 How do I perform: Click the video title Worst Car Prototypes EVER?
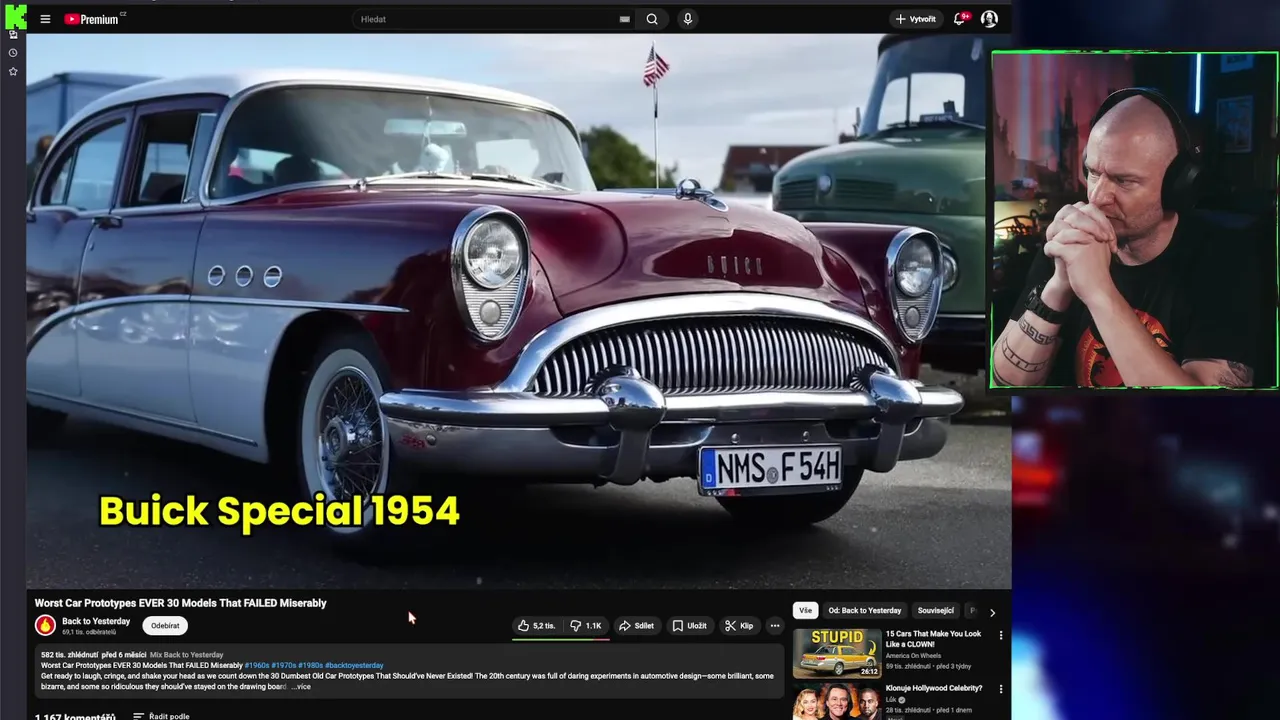coord(181,603)
